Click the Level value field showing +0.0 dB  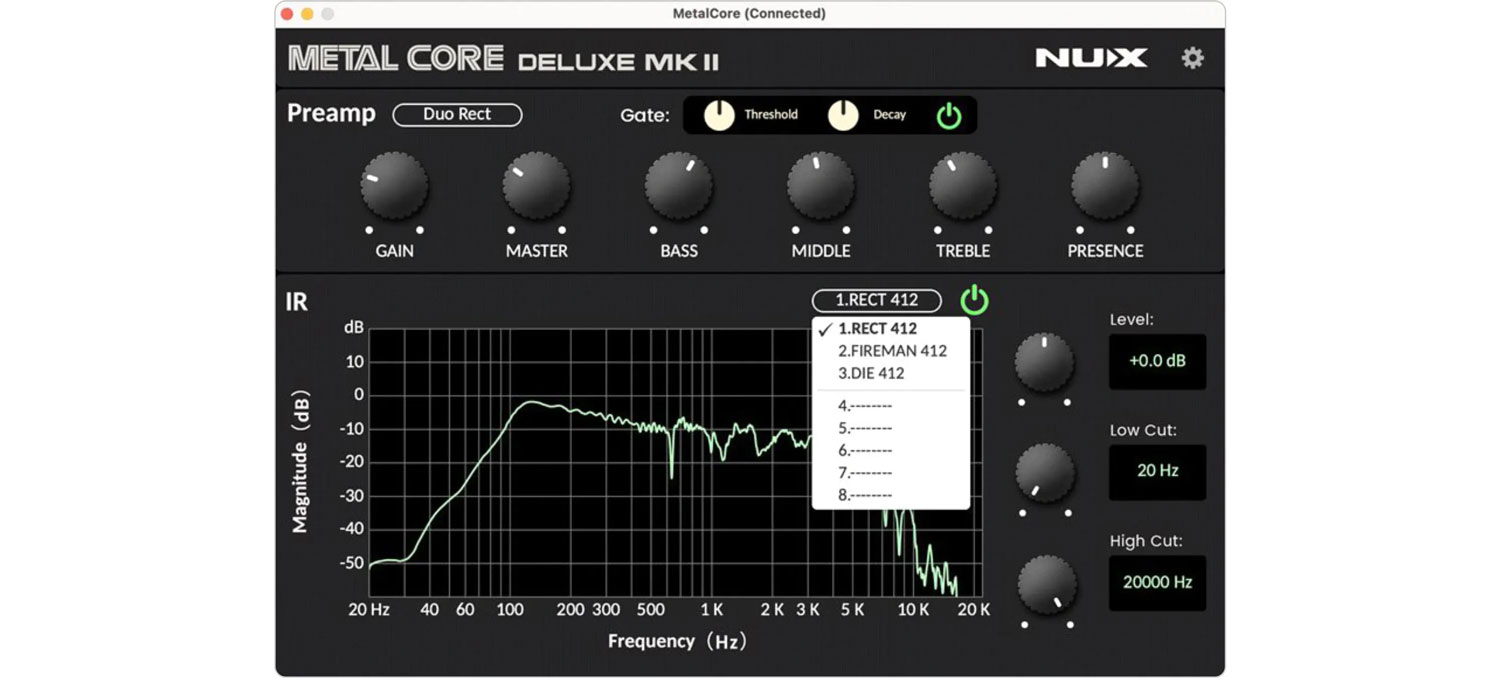pyautogui.click(x=1157, y=361)
